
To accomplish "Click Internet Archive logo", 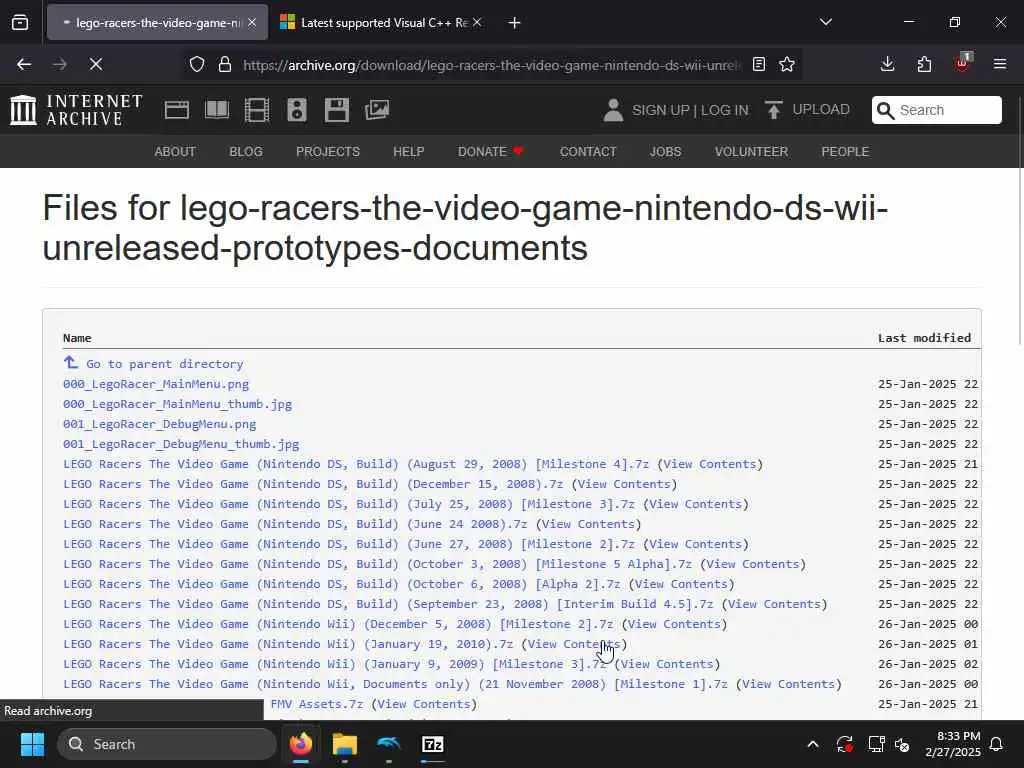I will pos(76,110).
